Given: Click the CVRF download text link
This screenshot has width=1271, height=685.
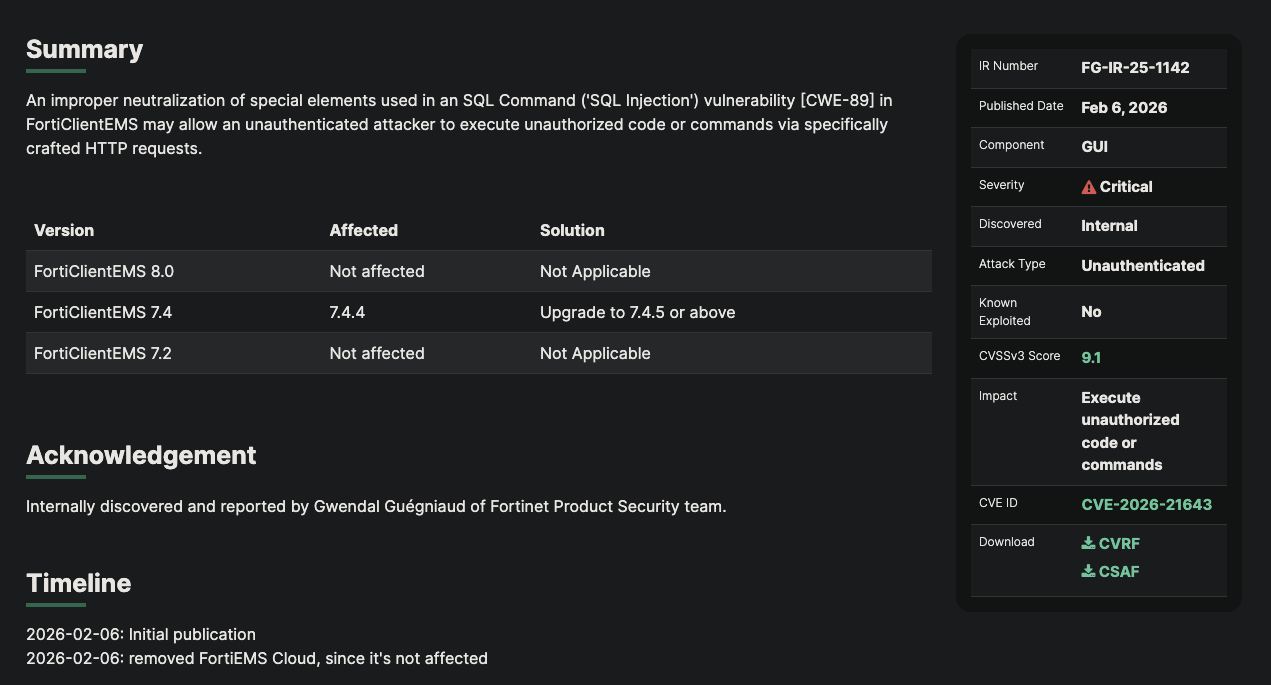Looking at the screenshot, I should point(1119,544).
